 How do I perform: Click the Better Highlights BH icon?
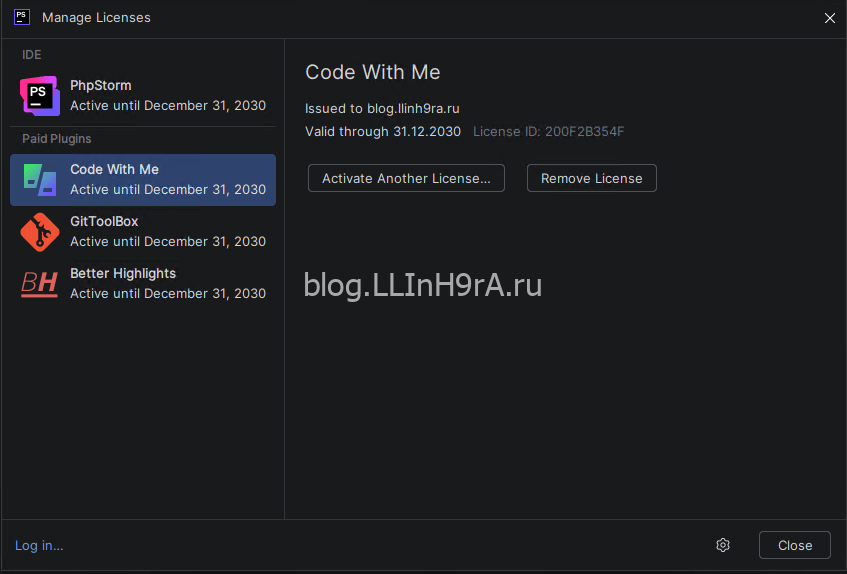[40, 284]
